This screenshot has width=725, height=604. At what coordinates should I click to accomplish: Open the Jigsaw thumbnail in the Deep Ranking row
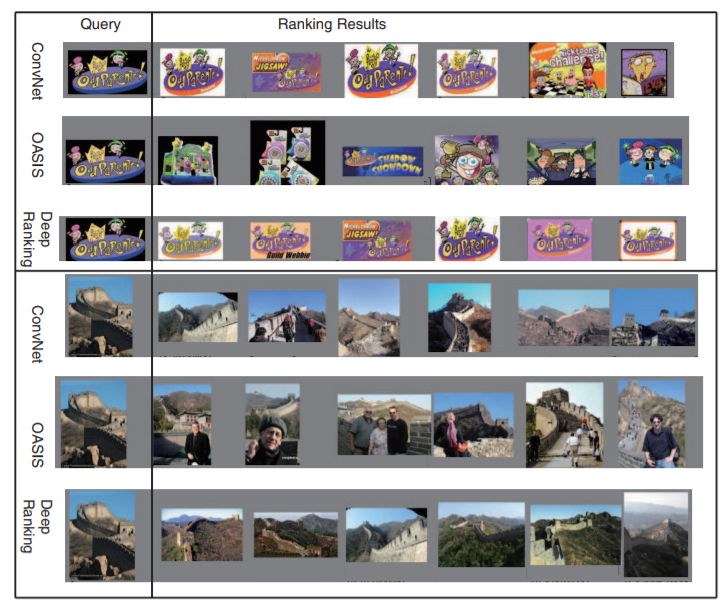[x=377, y=240]
